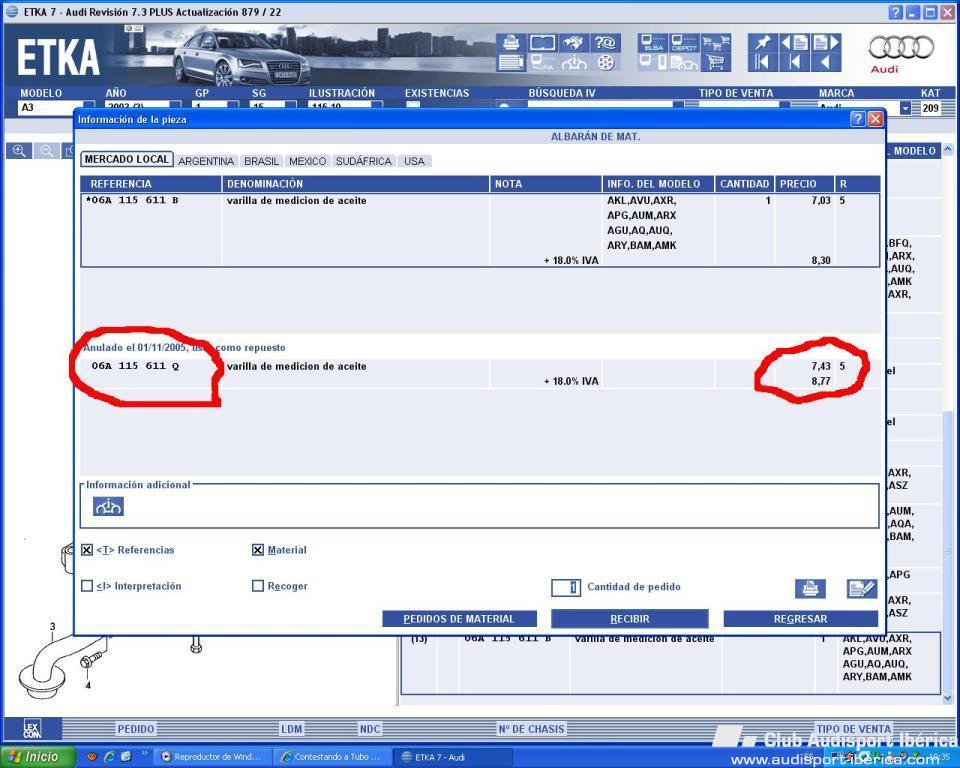
Task: Open the ELSA system icon
Action: pyautogui.click(x=653, y=42)
